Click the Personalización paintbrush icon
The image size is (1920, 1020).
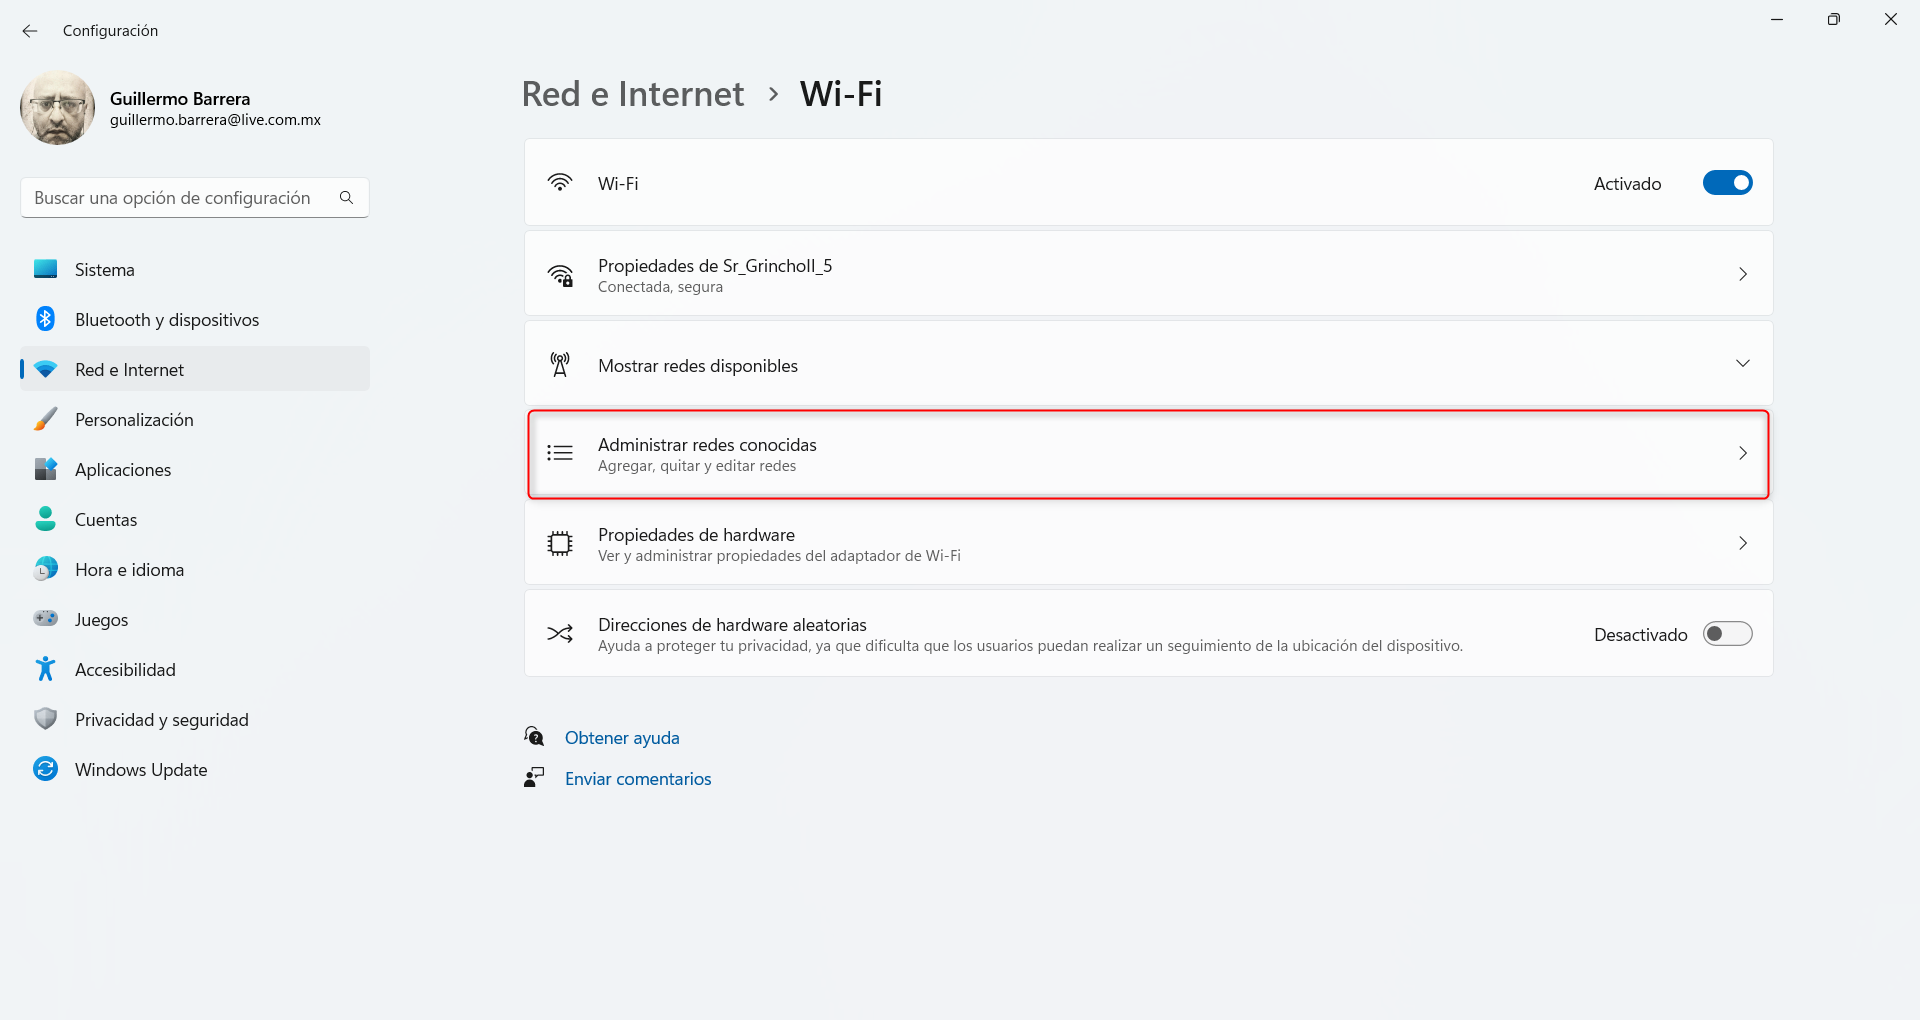point(45,419)
